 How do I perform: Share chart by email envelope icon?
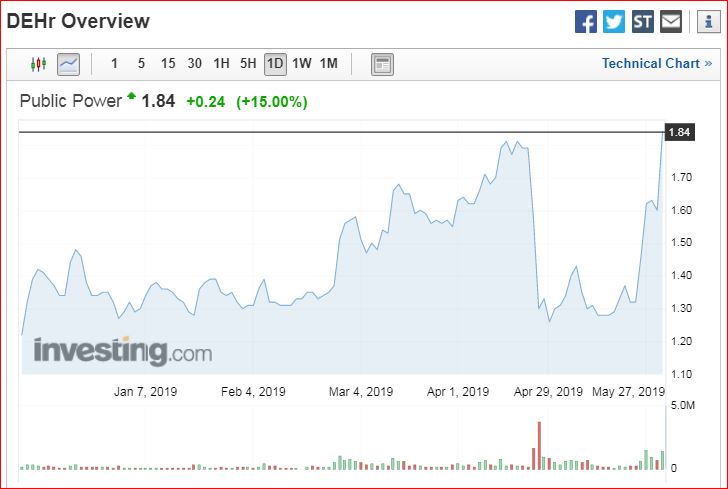[671, 21]
